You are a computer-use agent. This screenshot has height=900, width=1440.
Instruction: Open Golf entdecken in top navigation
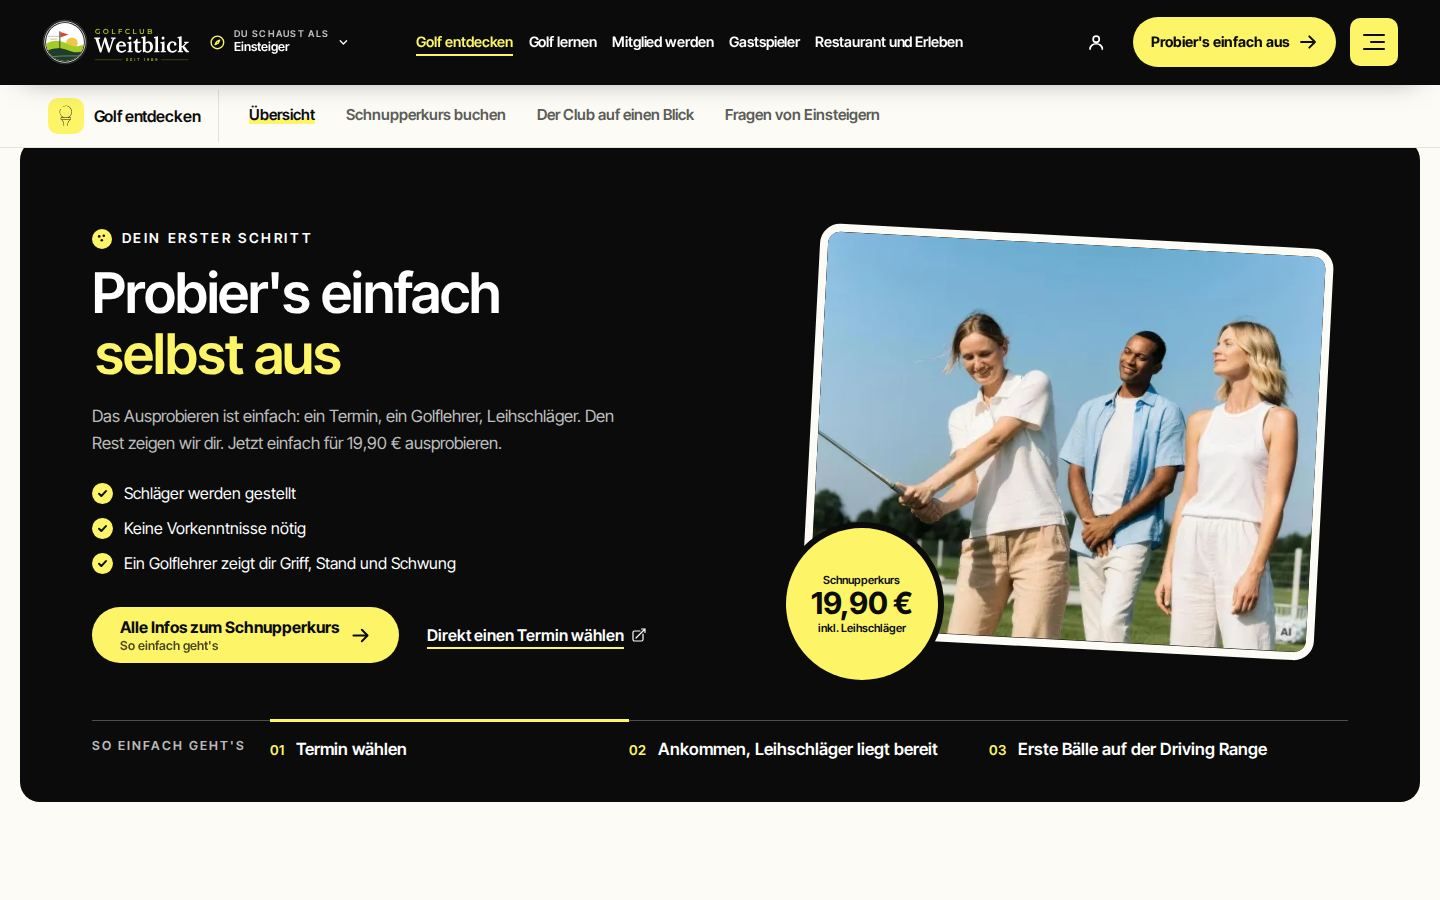tap(464, 42)
